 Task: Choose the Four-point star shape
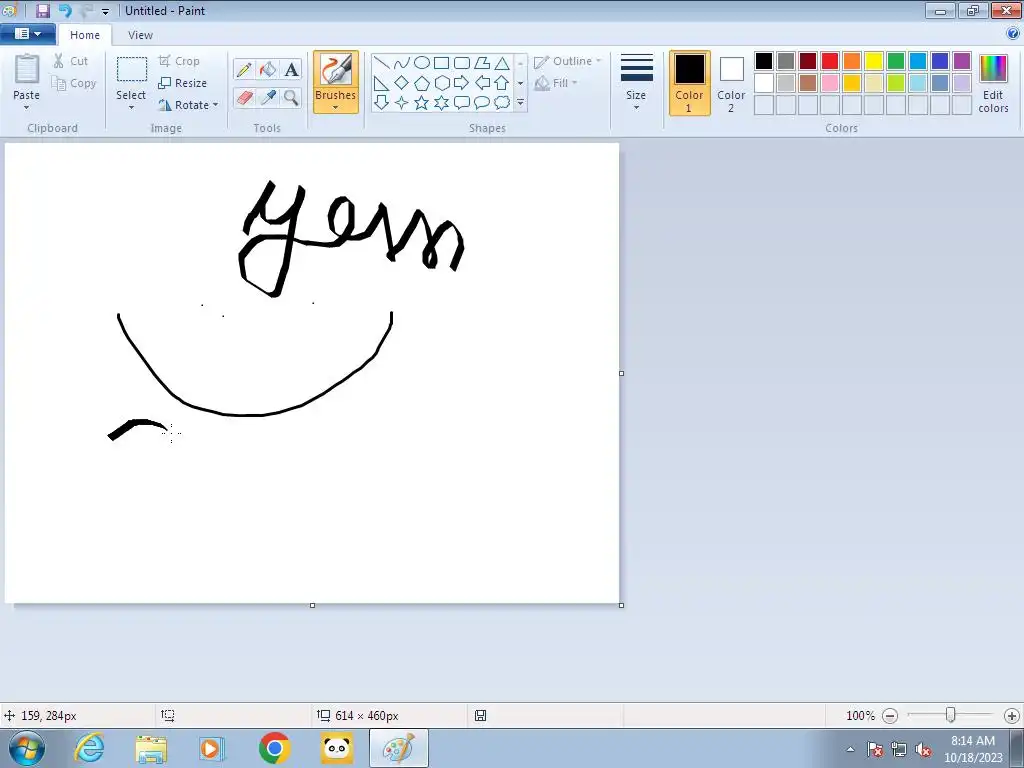[x=402, y=103]
